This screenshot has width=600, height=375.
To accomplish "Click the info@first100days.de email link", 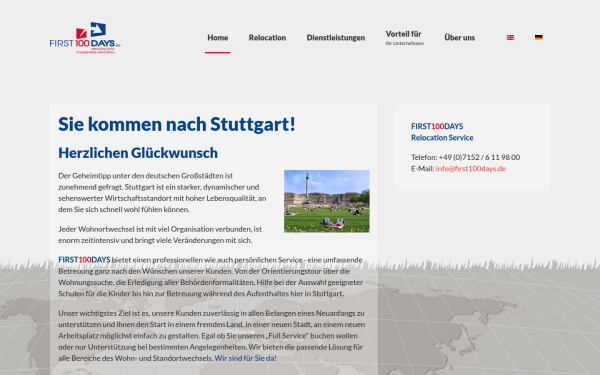I will 471,169.
